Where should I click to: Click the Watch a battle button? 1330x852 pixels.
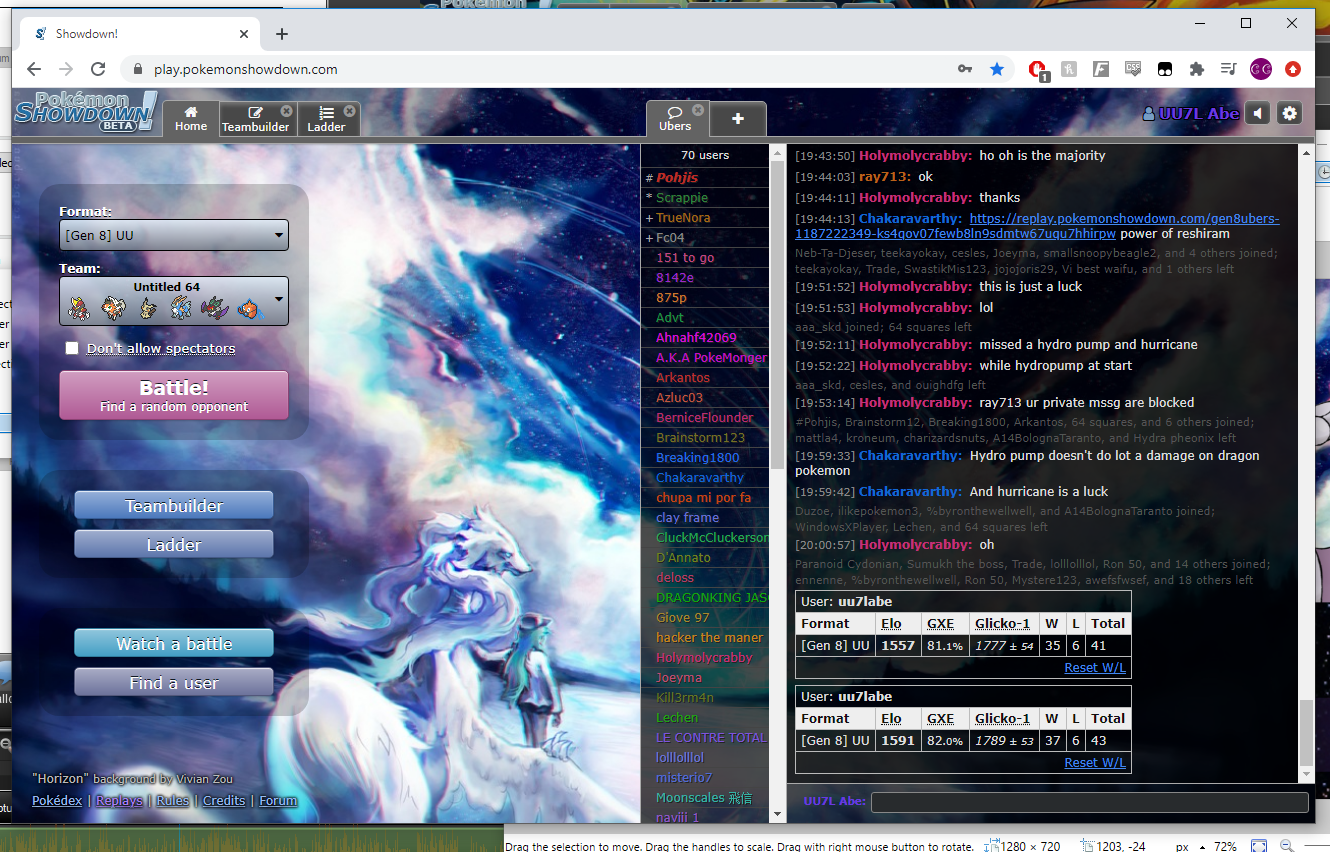point(174,644)
